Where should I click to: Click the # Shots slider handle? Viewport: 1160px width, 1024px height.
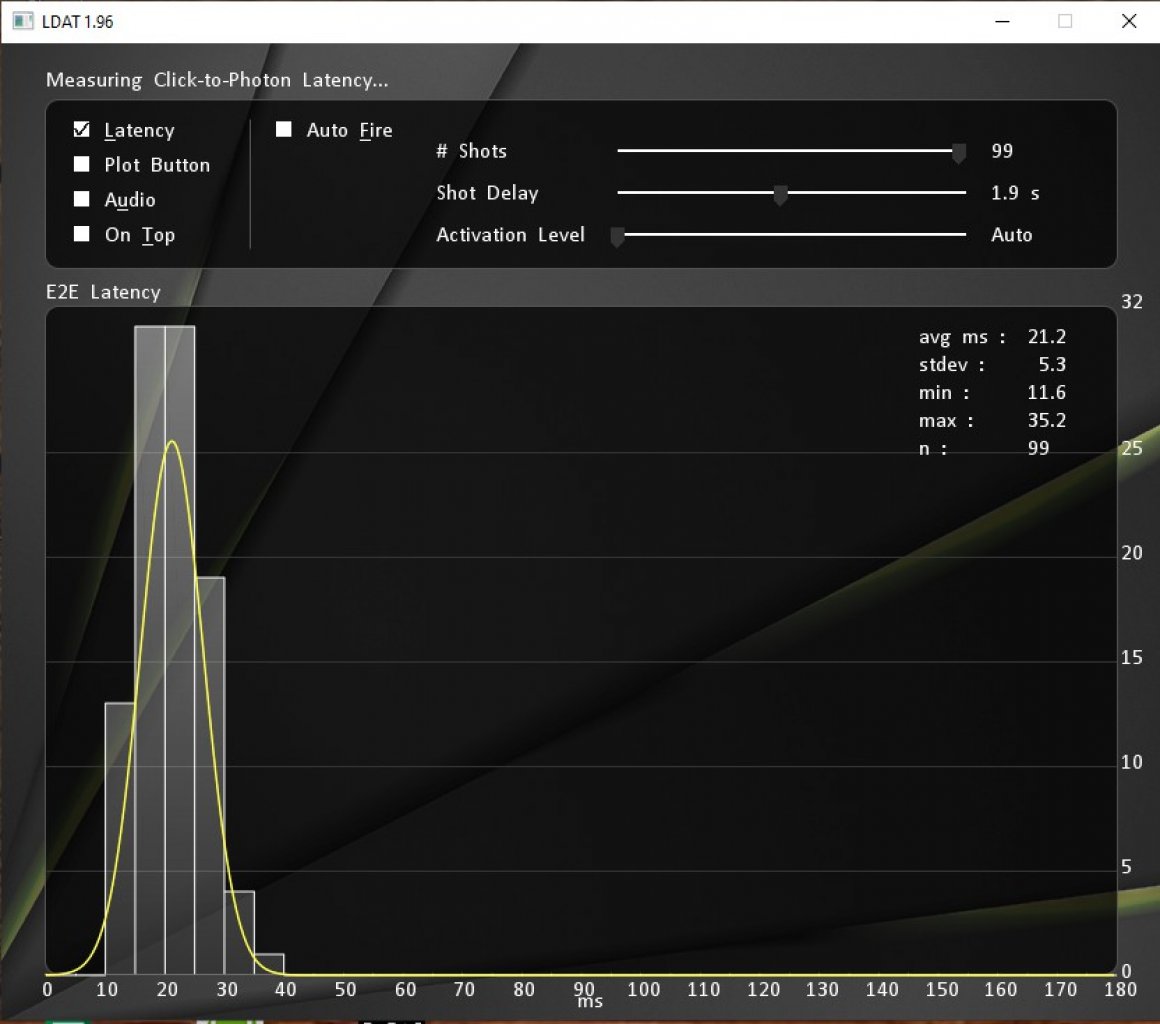[958, 153]
